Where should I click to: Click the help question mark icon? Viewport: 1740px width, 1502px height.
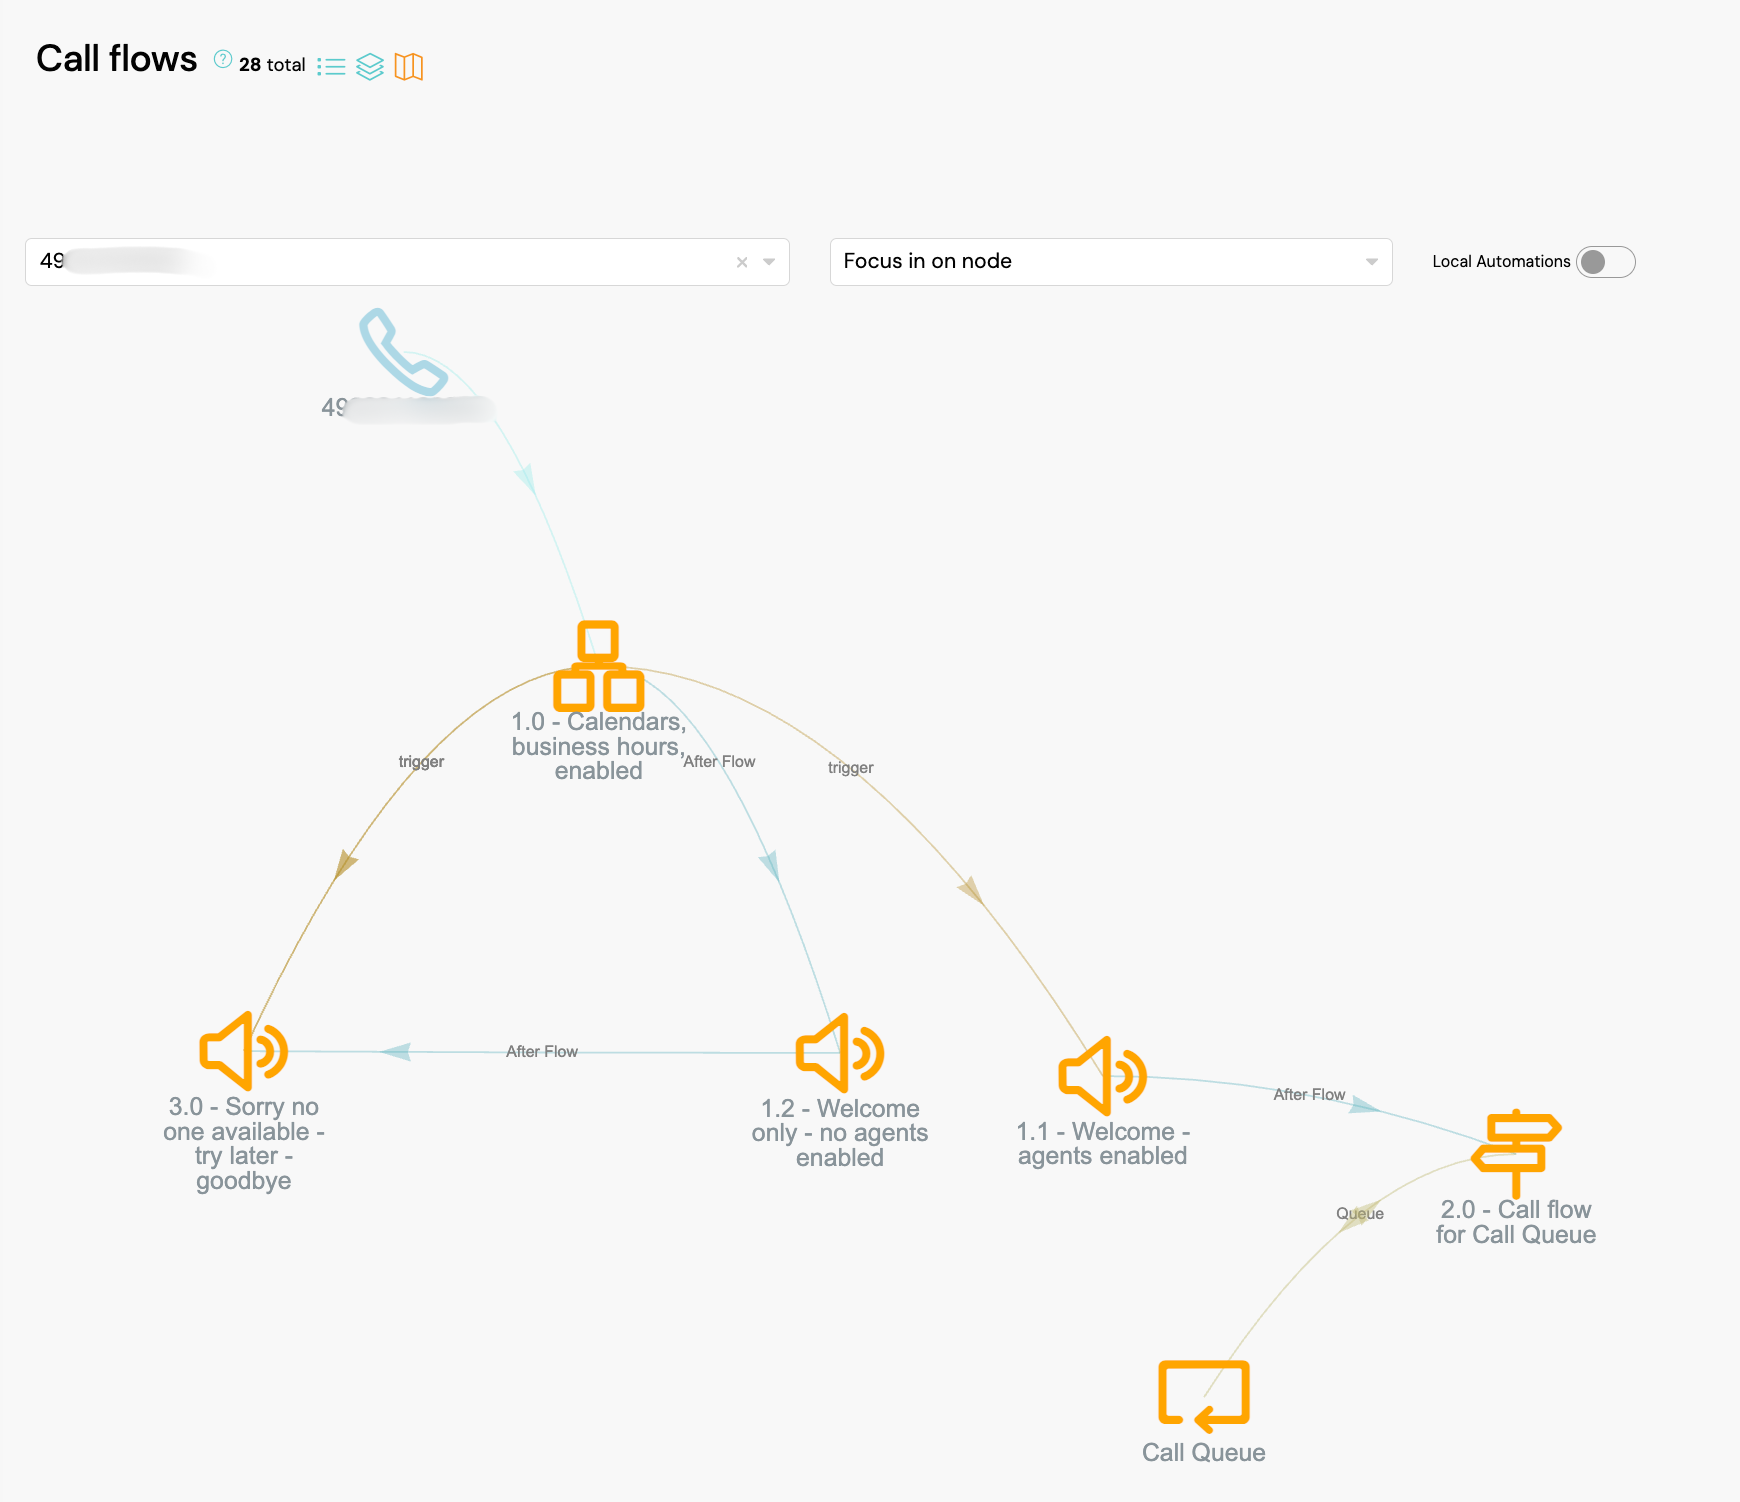click(223, 60)
